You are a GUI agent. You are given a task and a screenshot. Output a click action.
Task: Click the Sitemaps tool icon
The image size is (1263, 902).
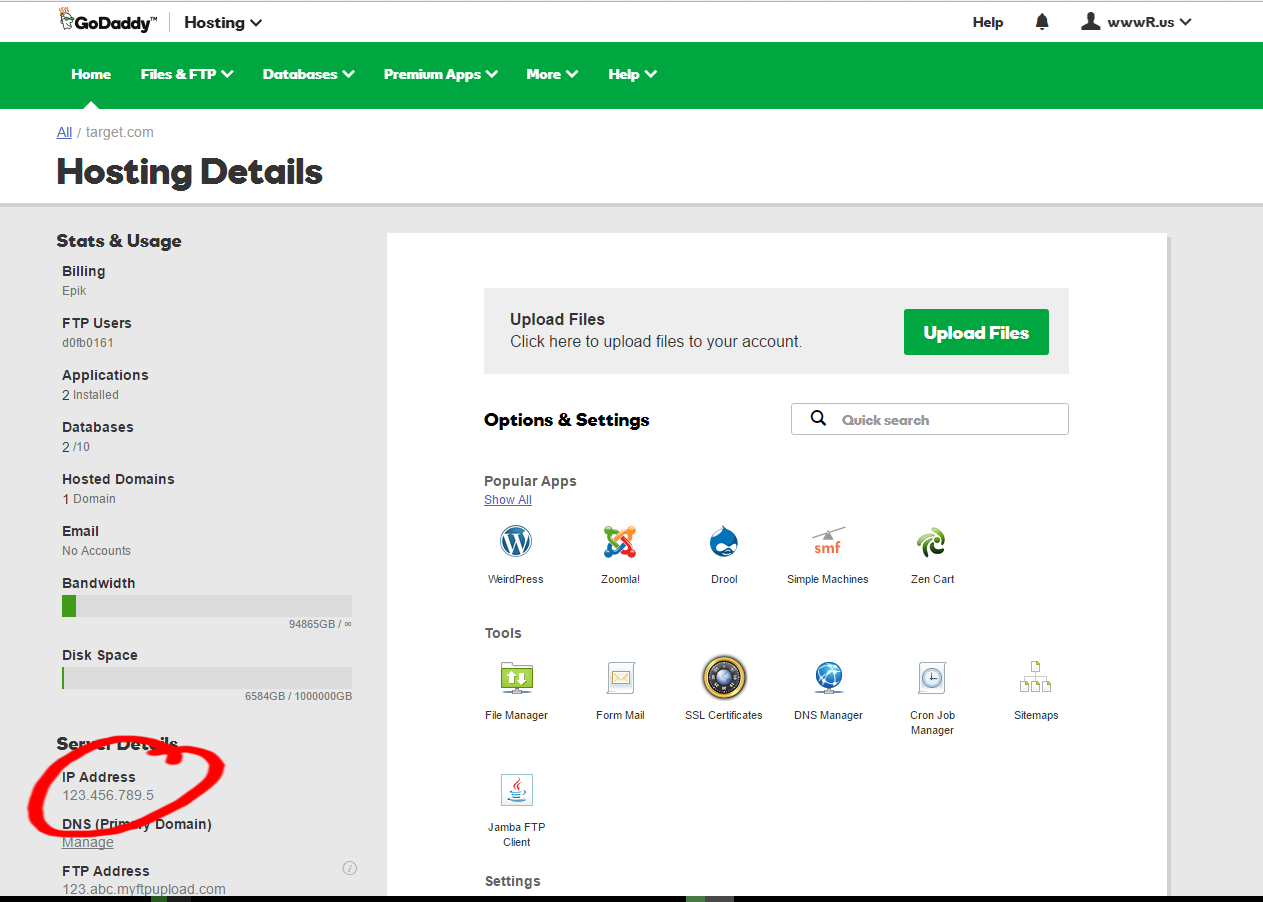coord(1035,679)
